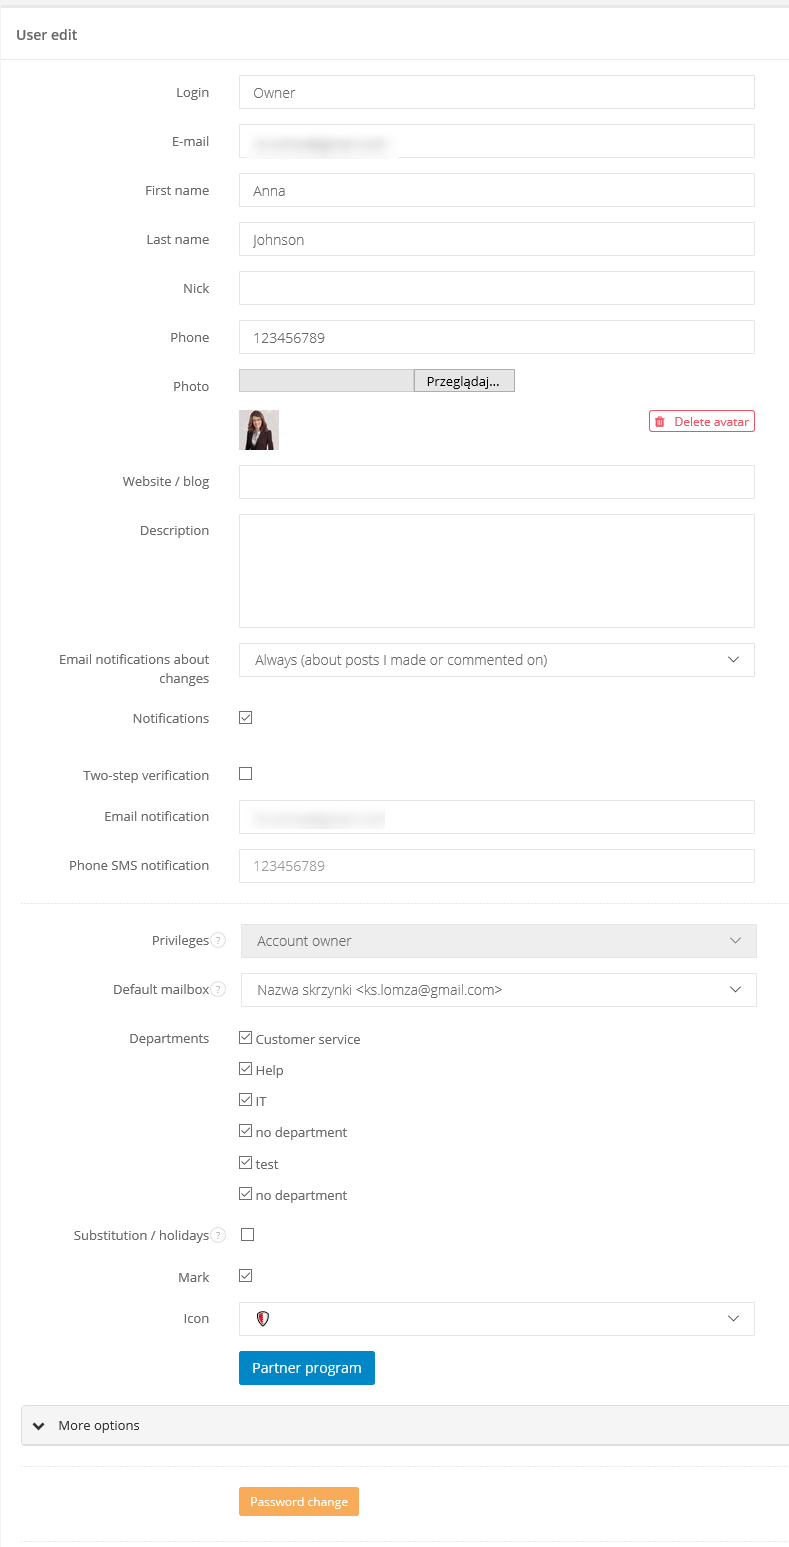
Task: Click the Privileges help question mark icon
Action: tap(219, 941)
